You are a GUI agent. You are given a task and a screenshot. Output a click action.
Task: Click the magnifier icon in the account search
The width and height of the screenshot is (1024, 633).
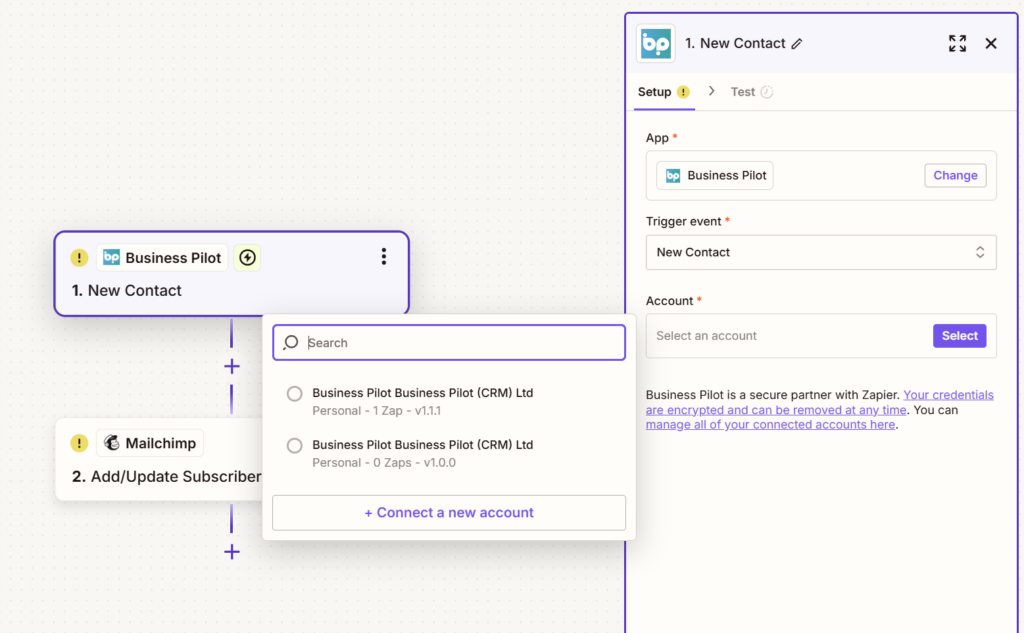291,342
